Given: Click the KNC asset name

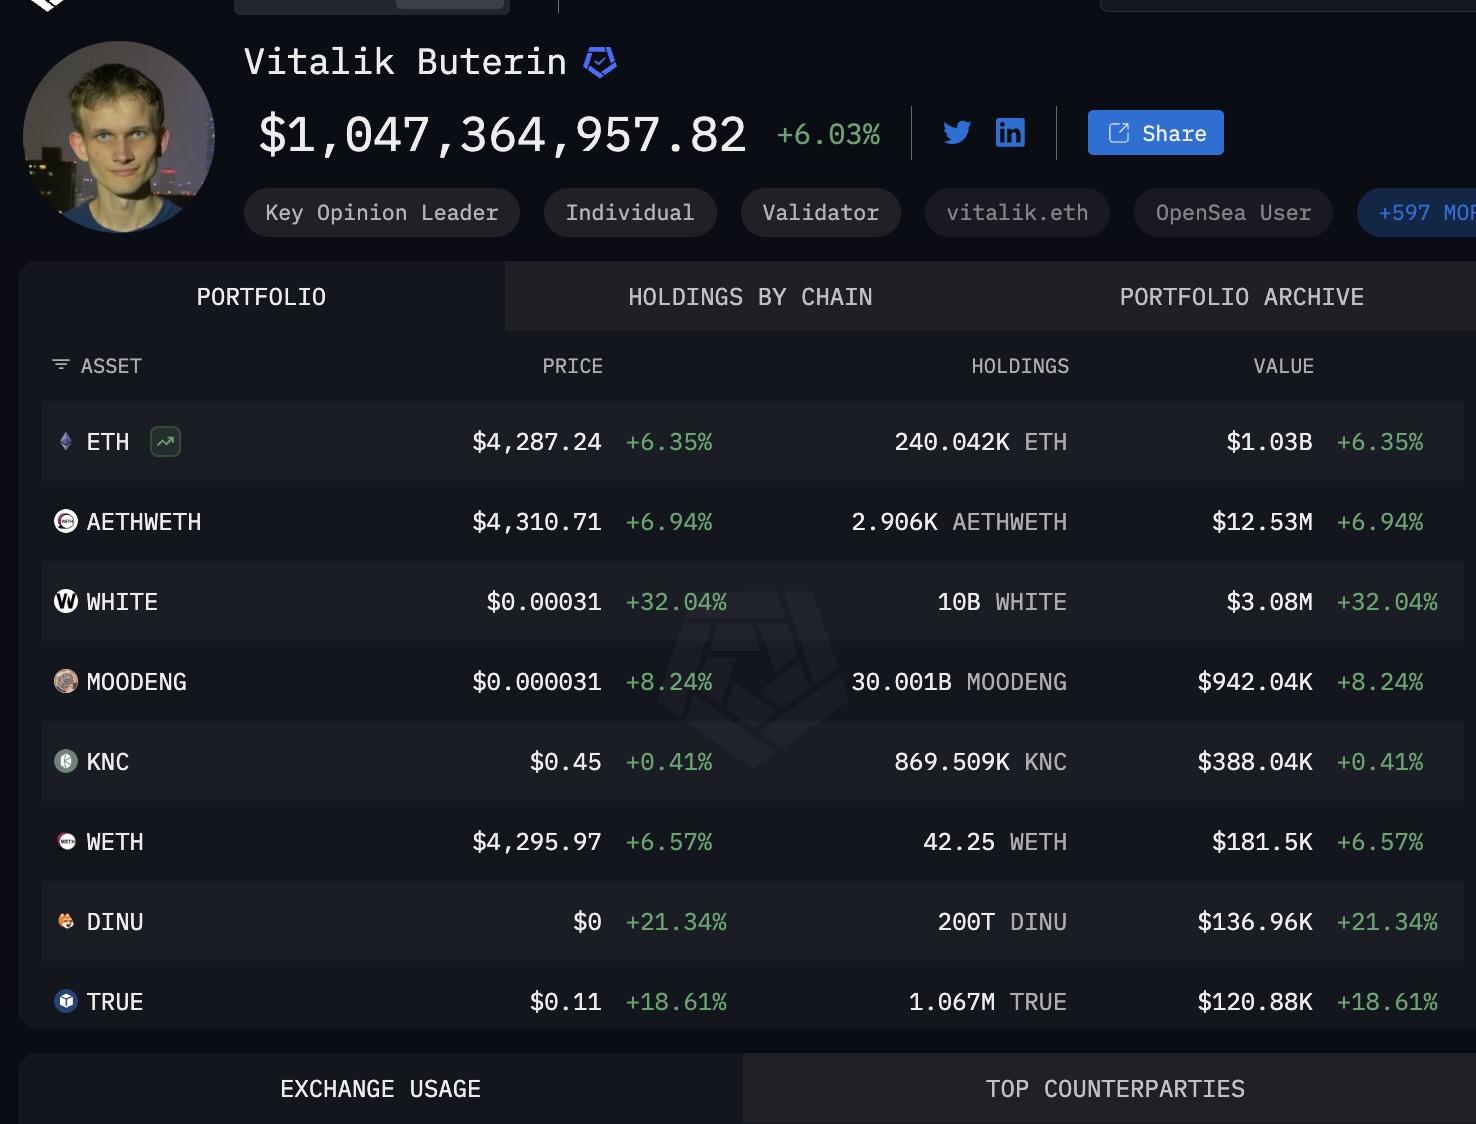Looking at the screenshot, I should [108, 762].
